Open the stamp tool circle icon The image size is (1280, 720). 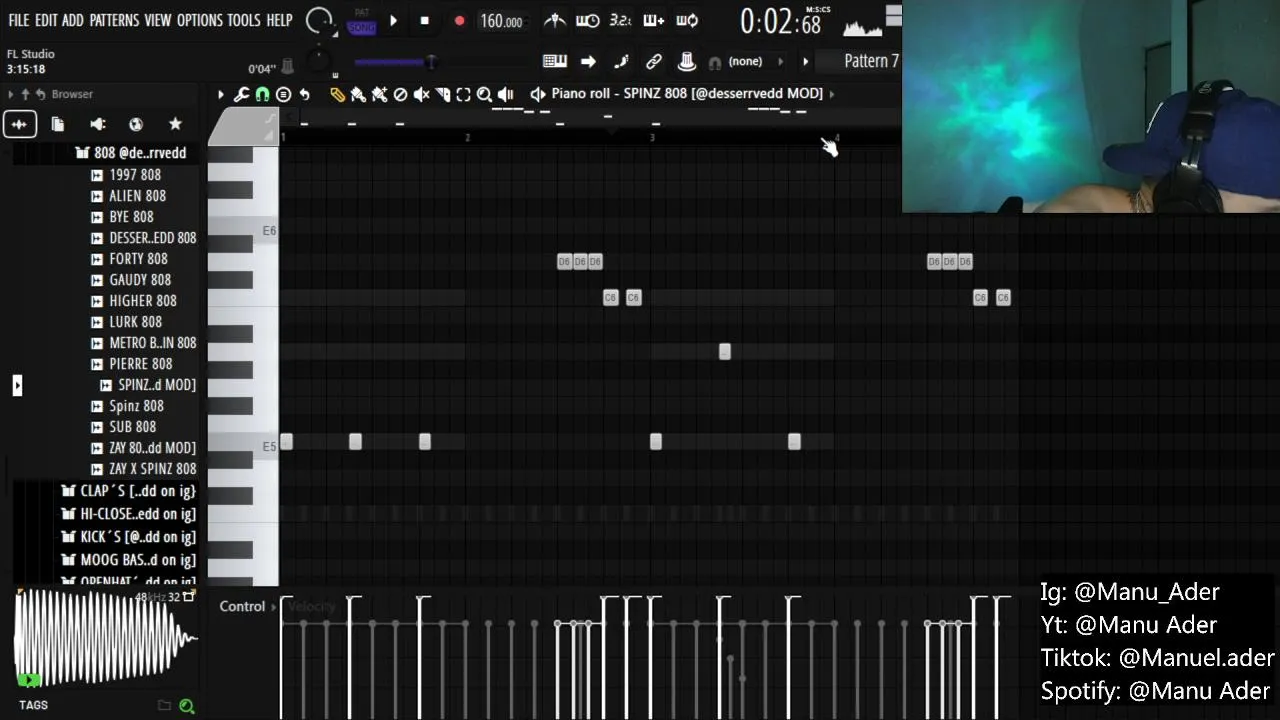[283, 94]
